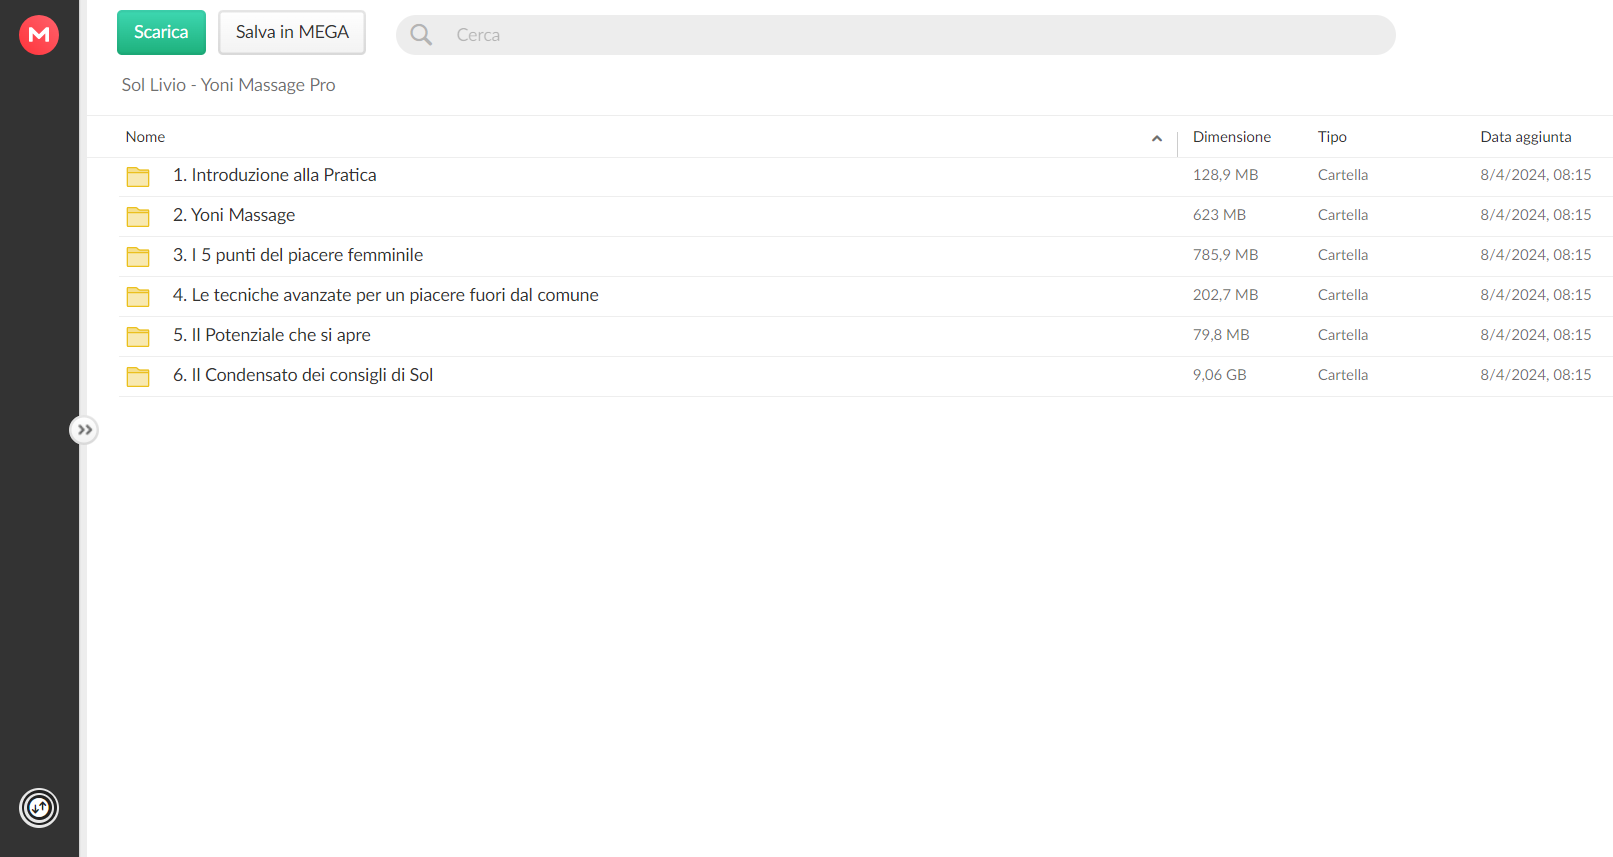Click the folder icon for Condensato row
Screen dimensions: 1613x857
138,377
